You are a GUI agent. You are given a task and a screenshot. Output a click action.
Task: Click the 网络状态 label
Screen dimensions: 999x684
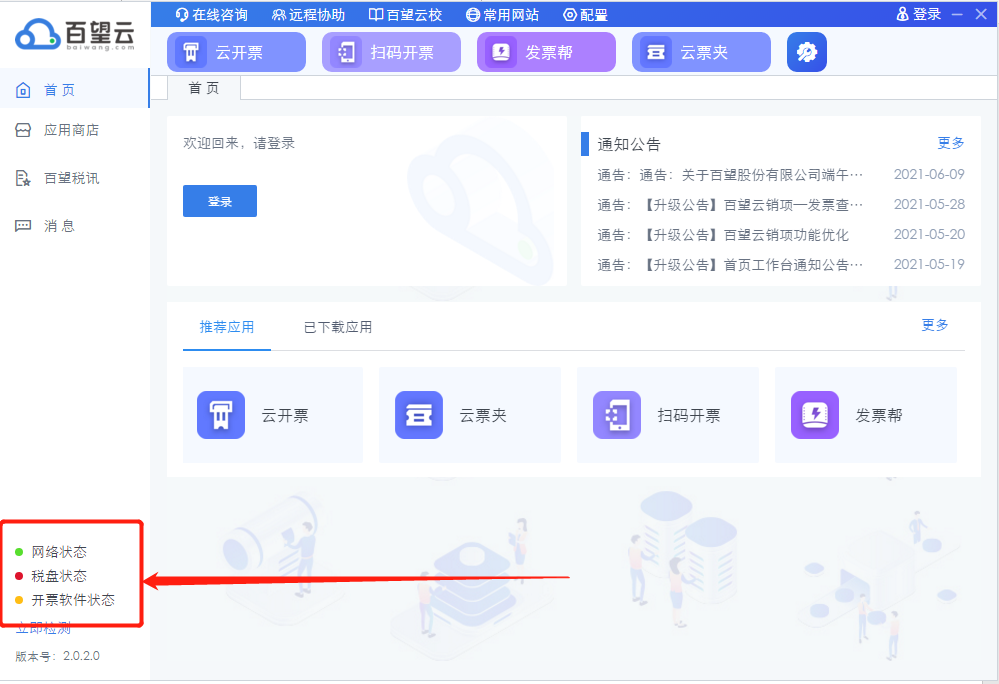[x=59, y=552]
